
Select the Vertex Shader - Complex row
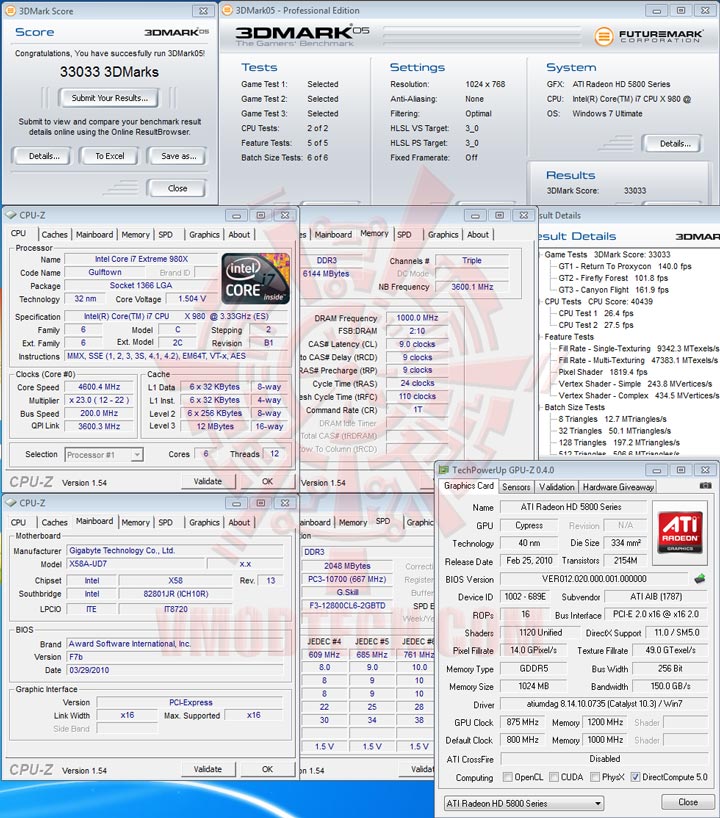[639, 395]
